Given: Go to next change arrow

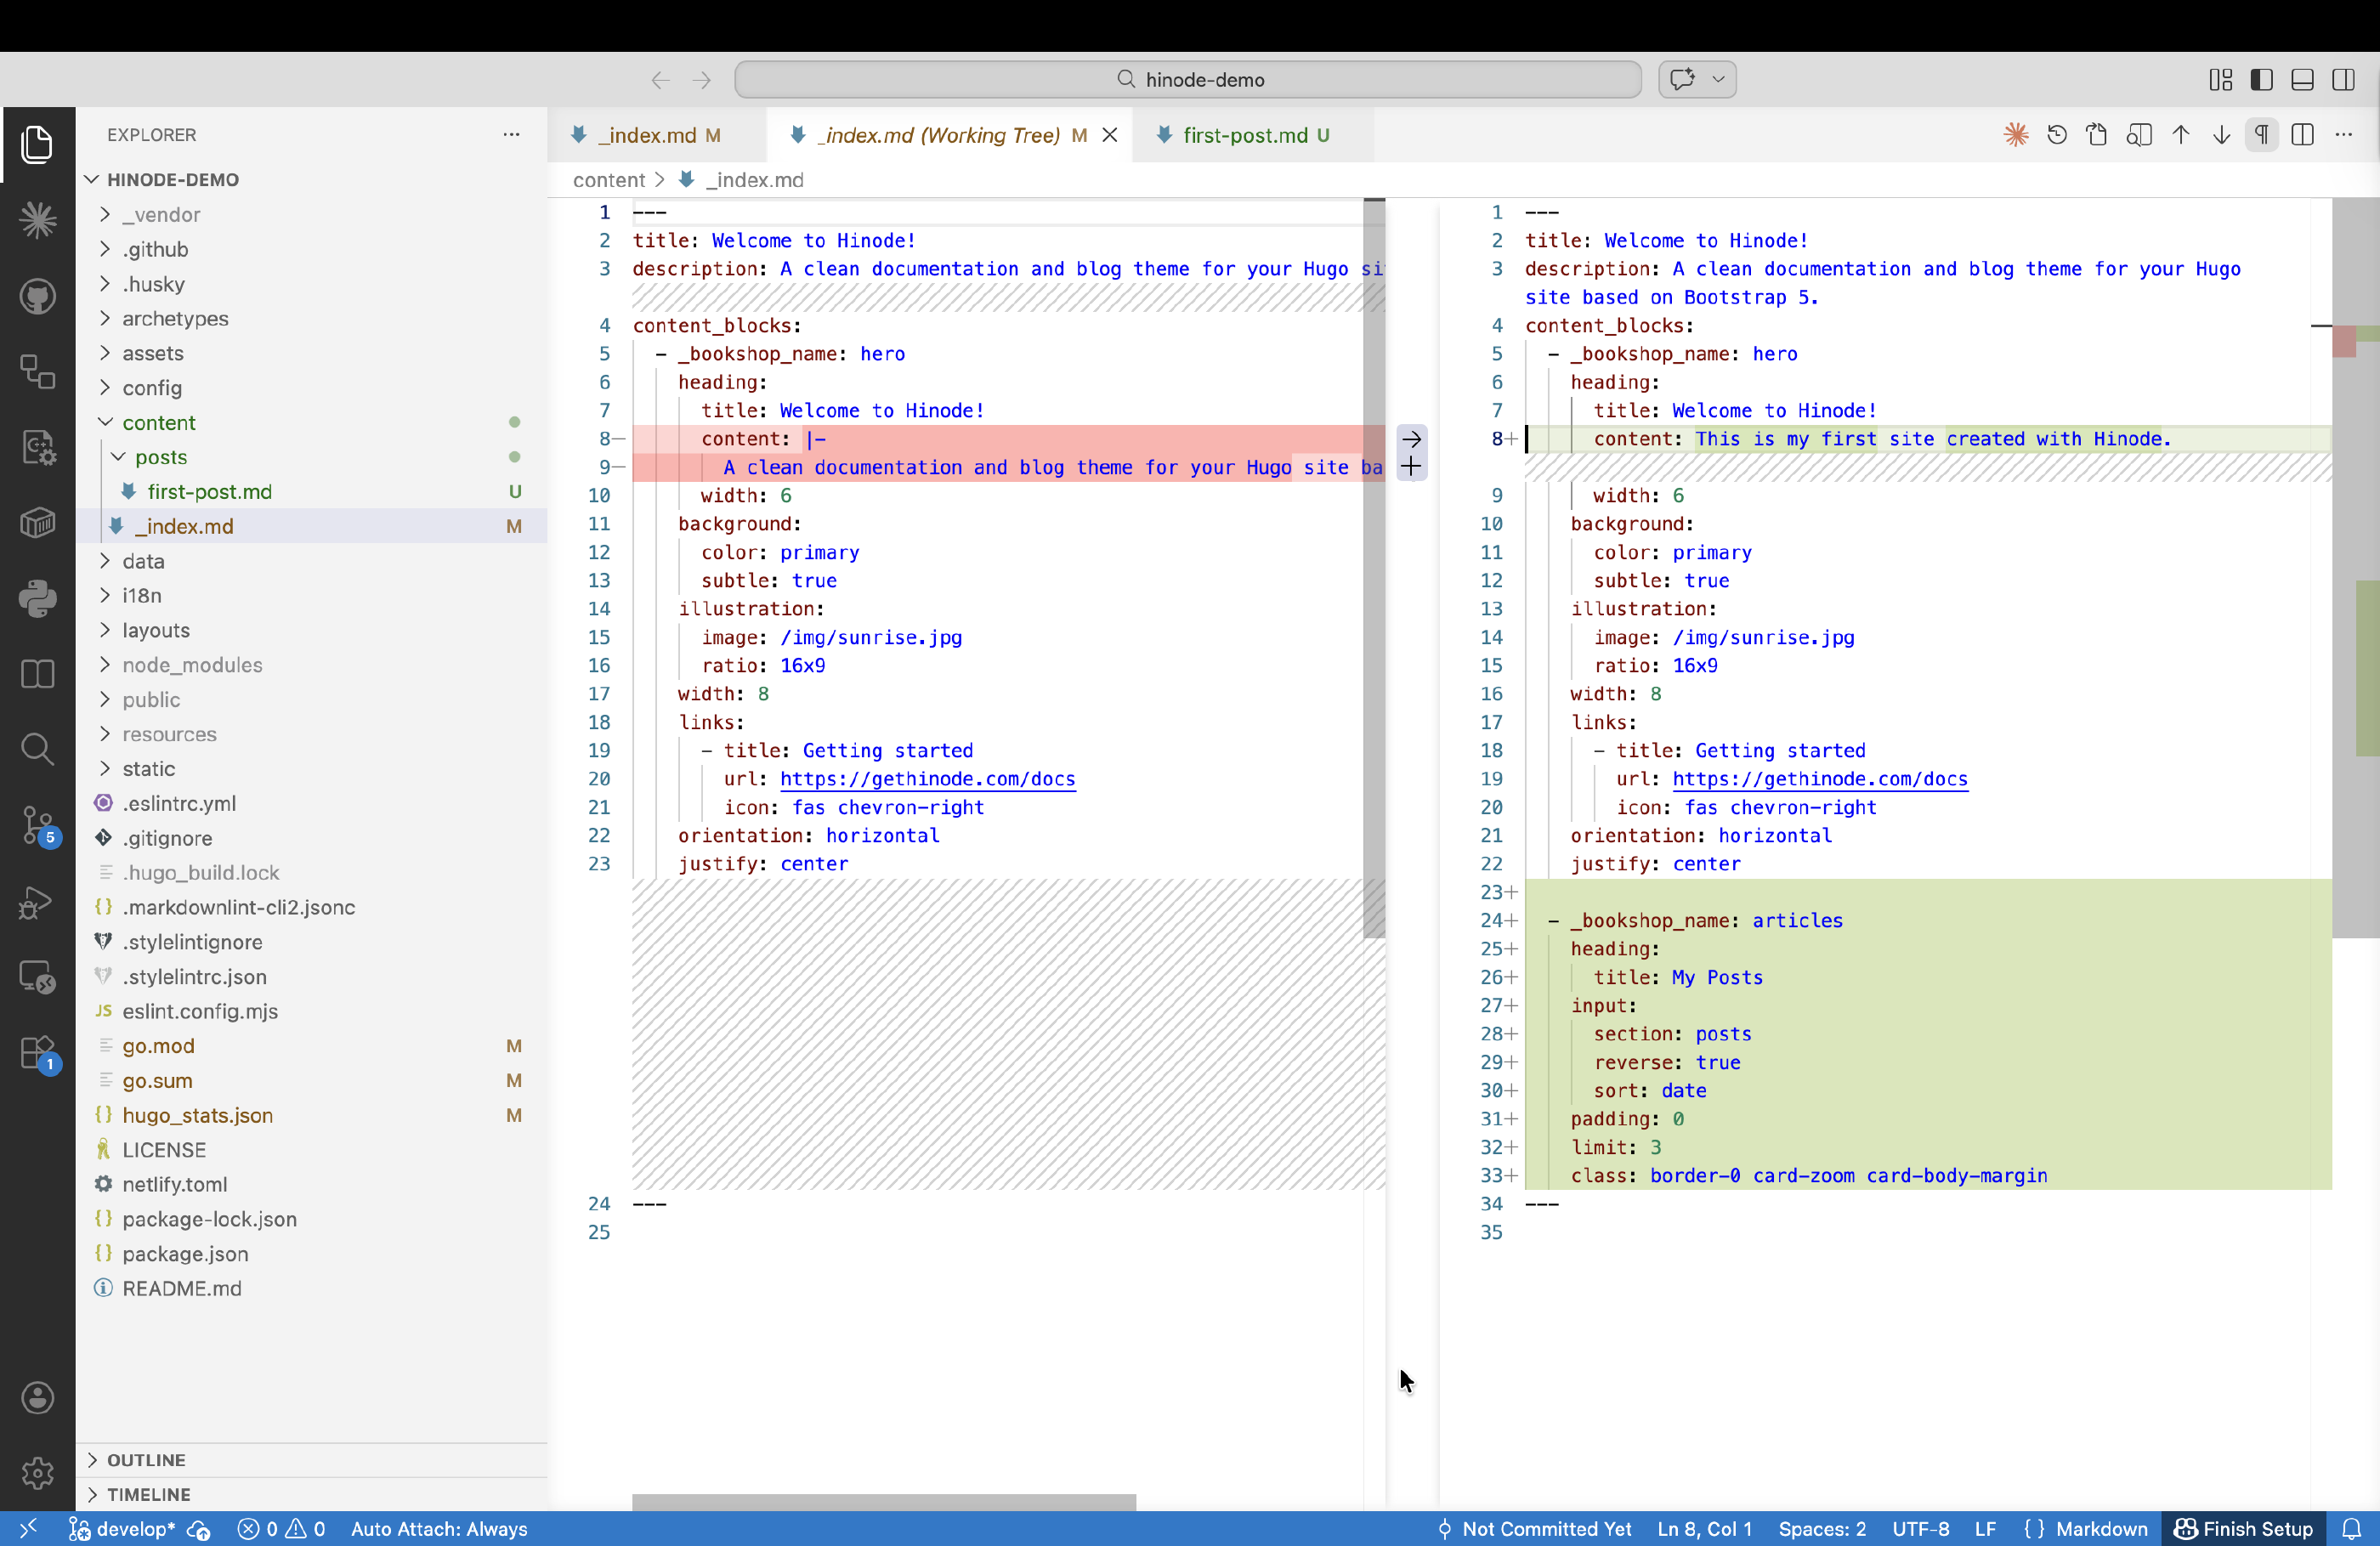Looking at the screenshot, I should (2221, 135).
